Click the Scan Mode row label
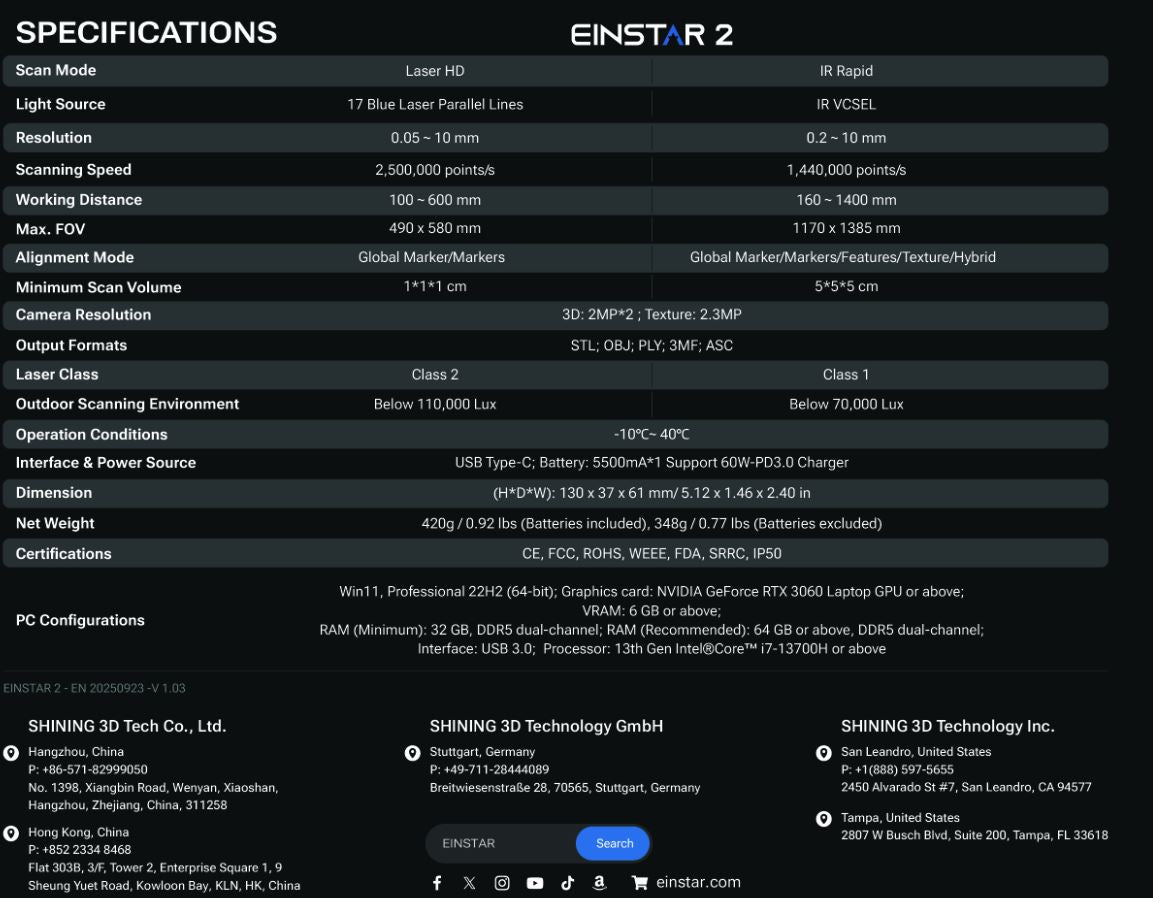This screenshot has height=898, width=1153. pos(56,70)
